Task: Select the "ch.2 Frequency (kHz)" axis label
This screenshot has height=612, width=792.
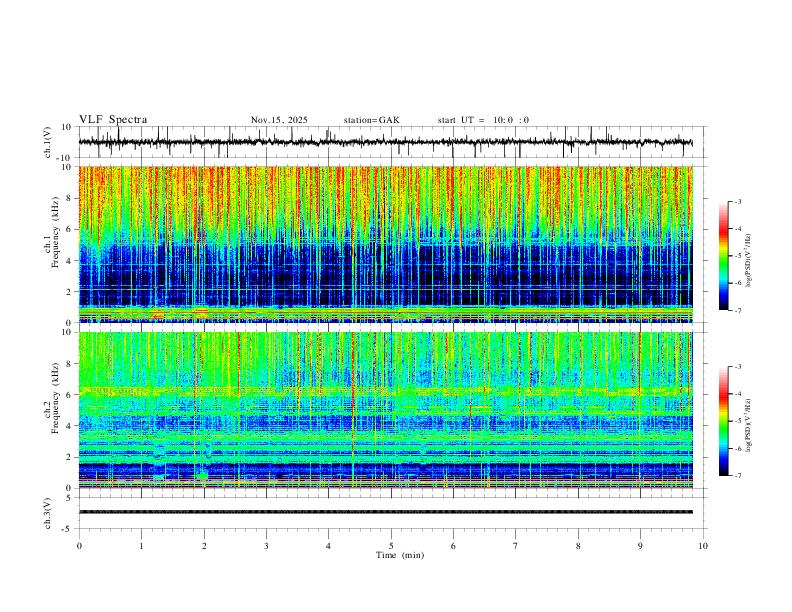Action: coord(52,398)
